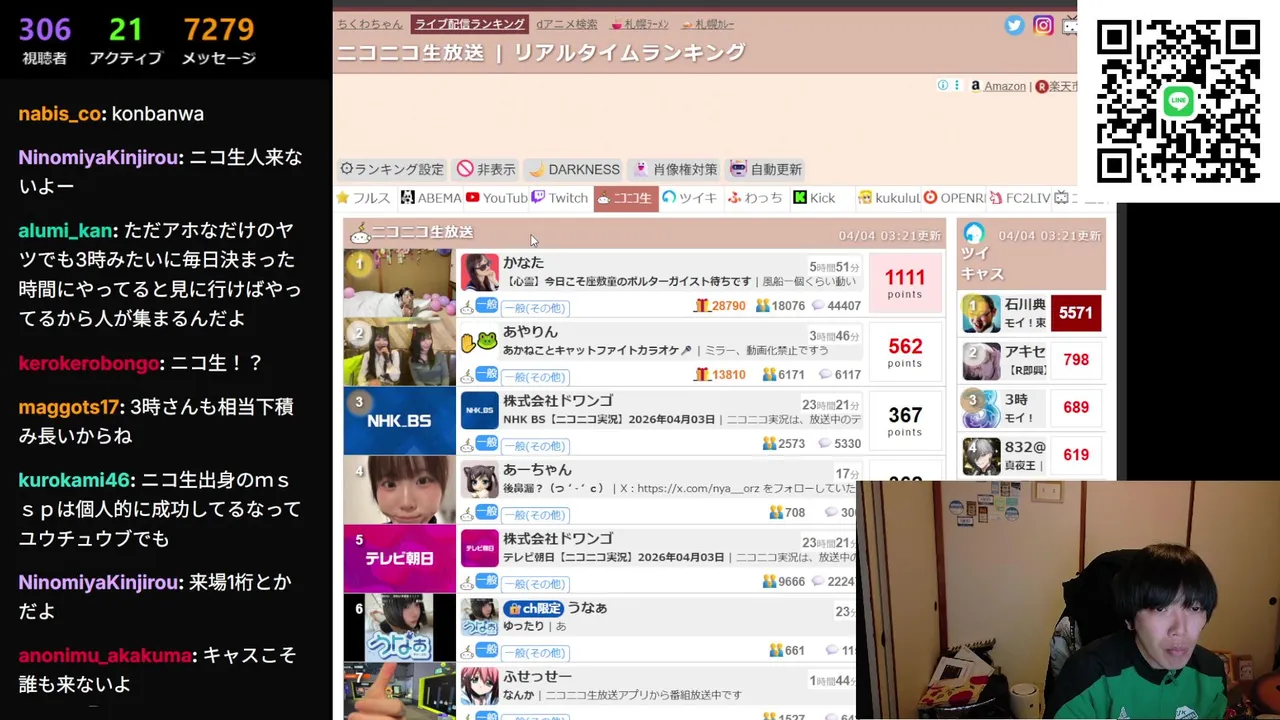Open アキセ rank 2 TwitCasting entry
The height and width of the screenshot is (720, 1280).
click(1032, 360)
